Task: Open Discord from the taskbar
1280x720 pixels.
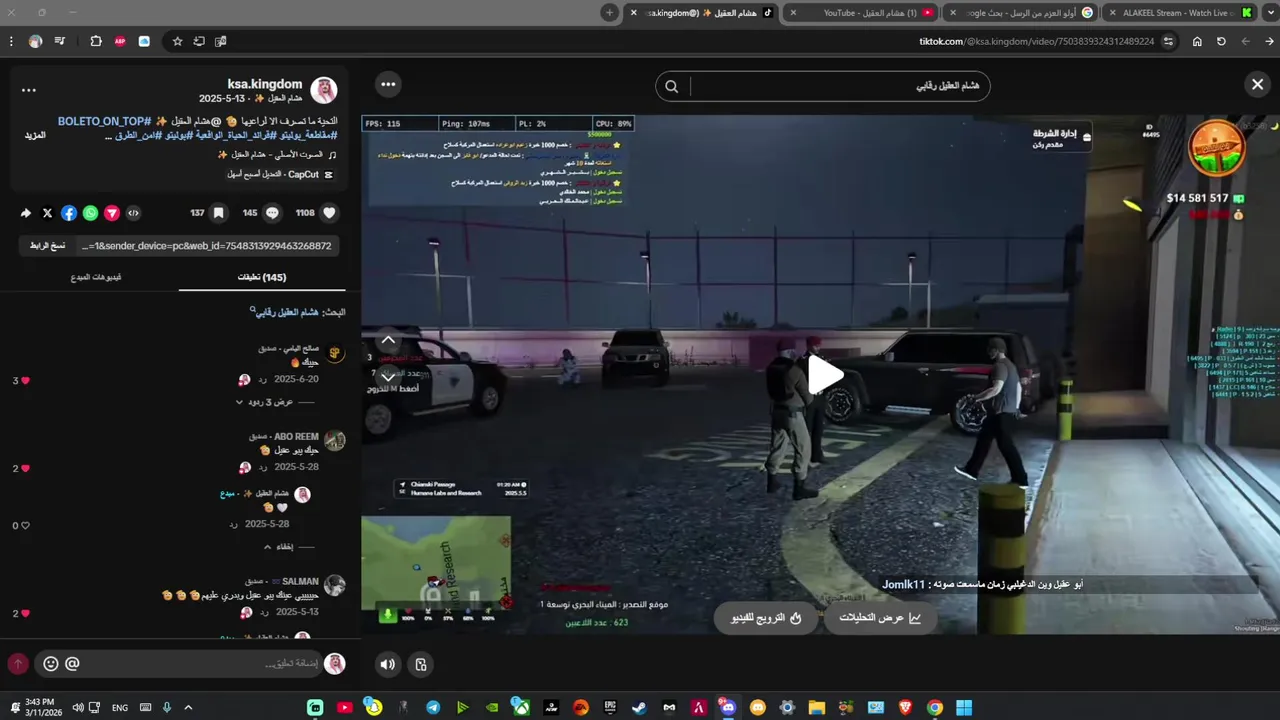Action: pos(728,708)
